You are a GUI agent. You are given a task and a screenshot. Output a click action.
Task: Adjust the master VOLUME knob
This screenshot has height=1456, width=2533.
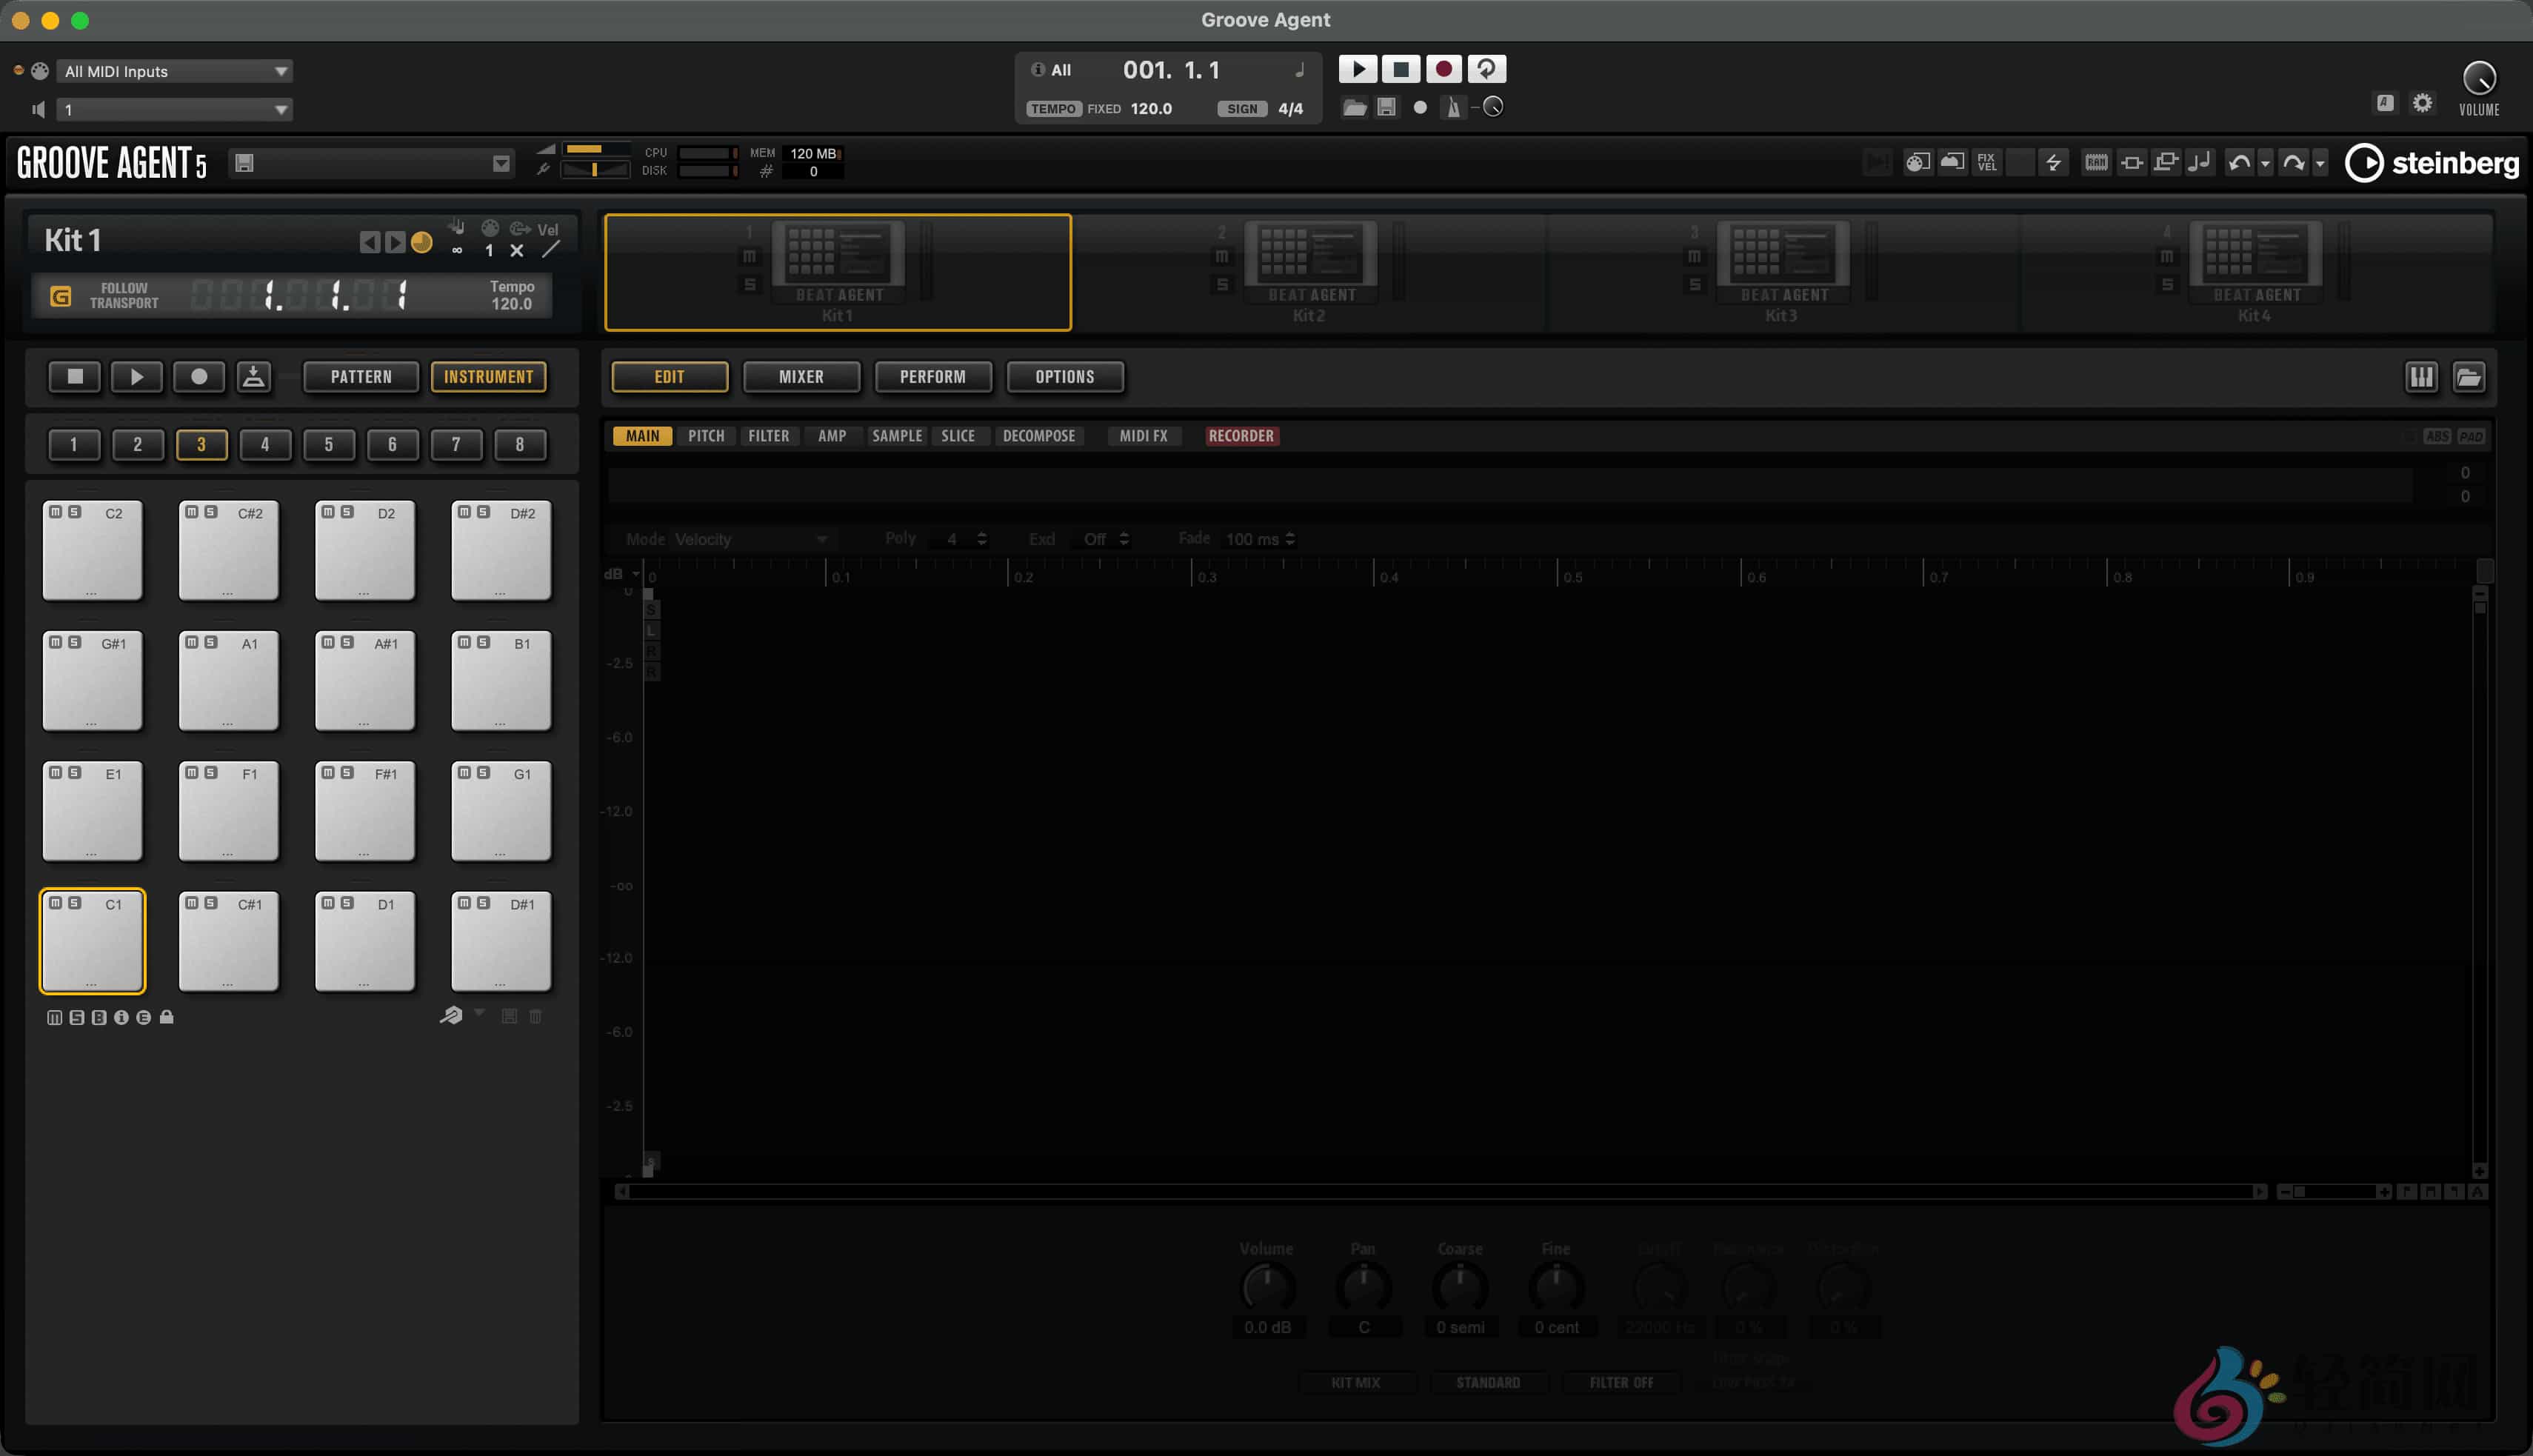(2479, 78)
